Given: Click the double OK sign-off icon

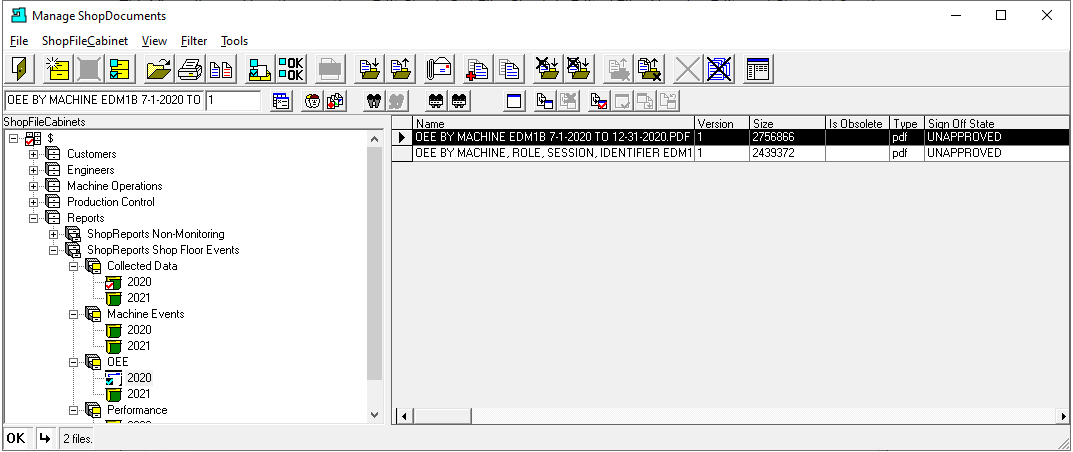Looking at the screenshot, I should pyautogui.click(x=291, y=69).
